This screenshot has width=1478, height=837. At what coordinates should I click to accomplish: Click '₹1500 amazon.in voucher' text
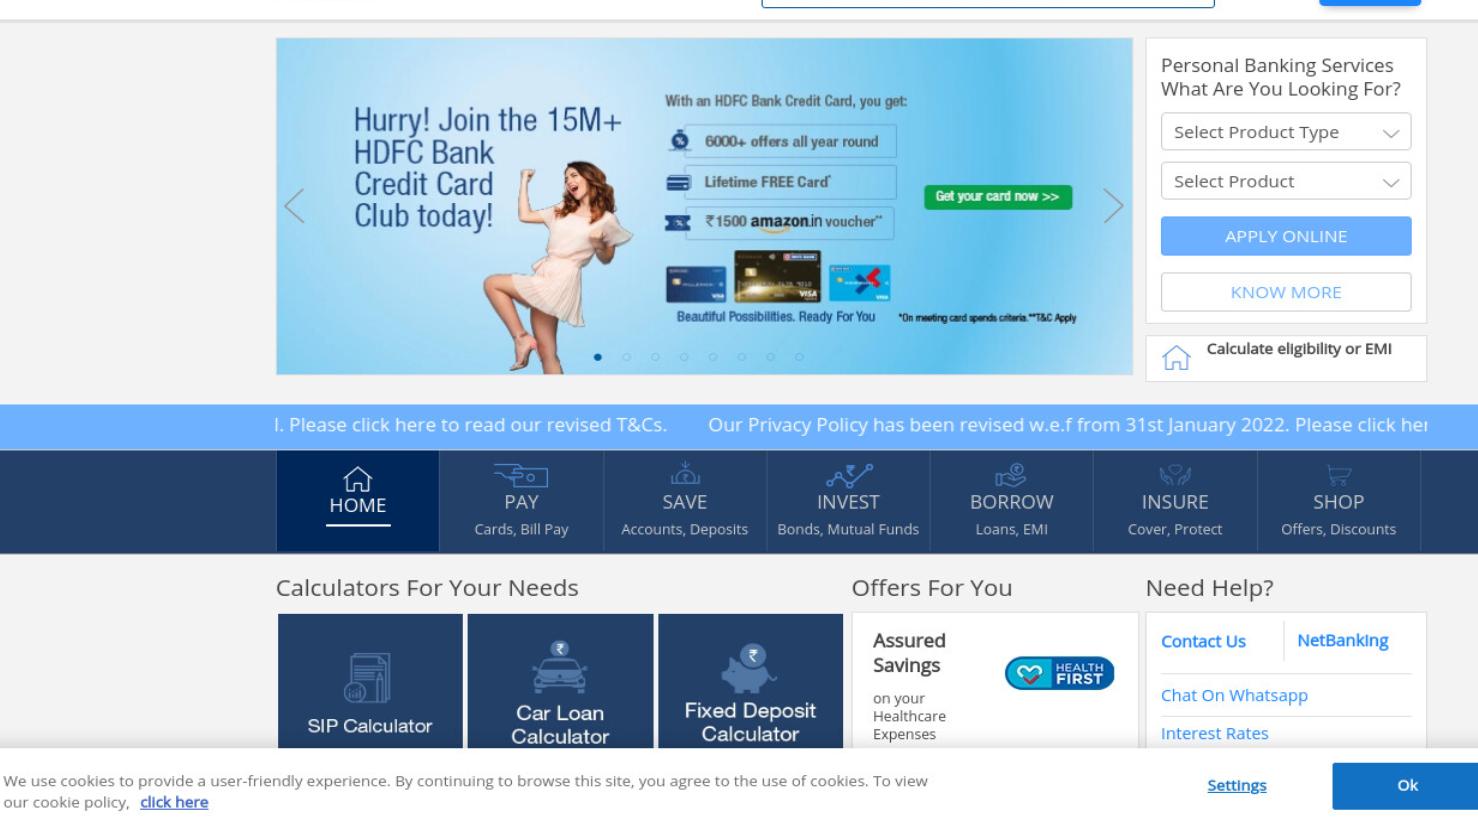tap(794, 222)
